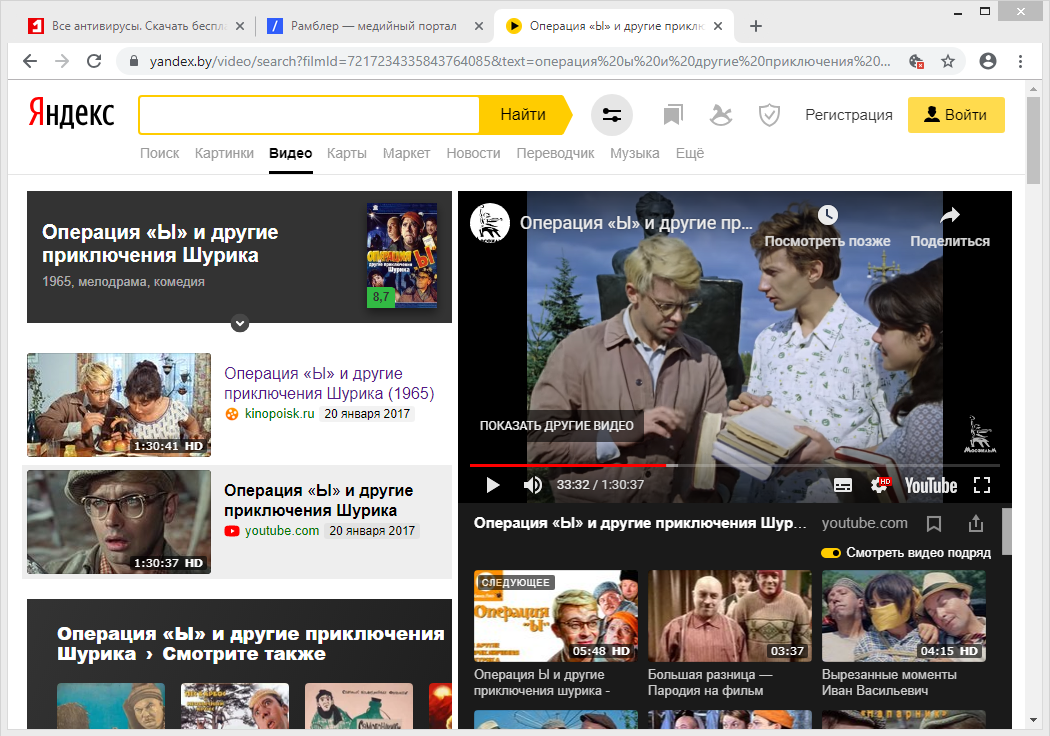Open the Mosfilm channel avatar
The image size is (1050, 736).
(490, 223)
